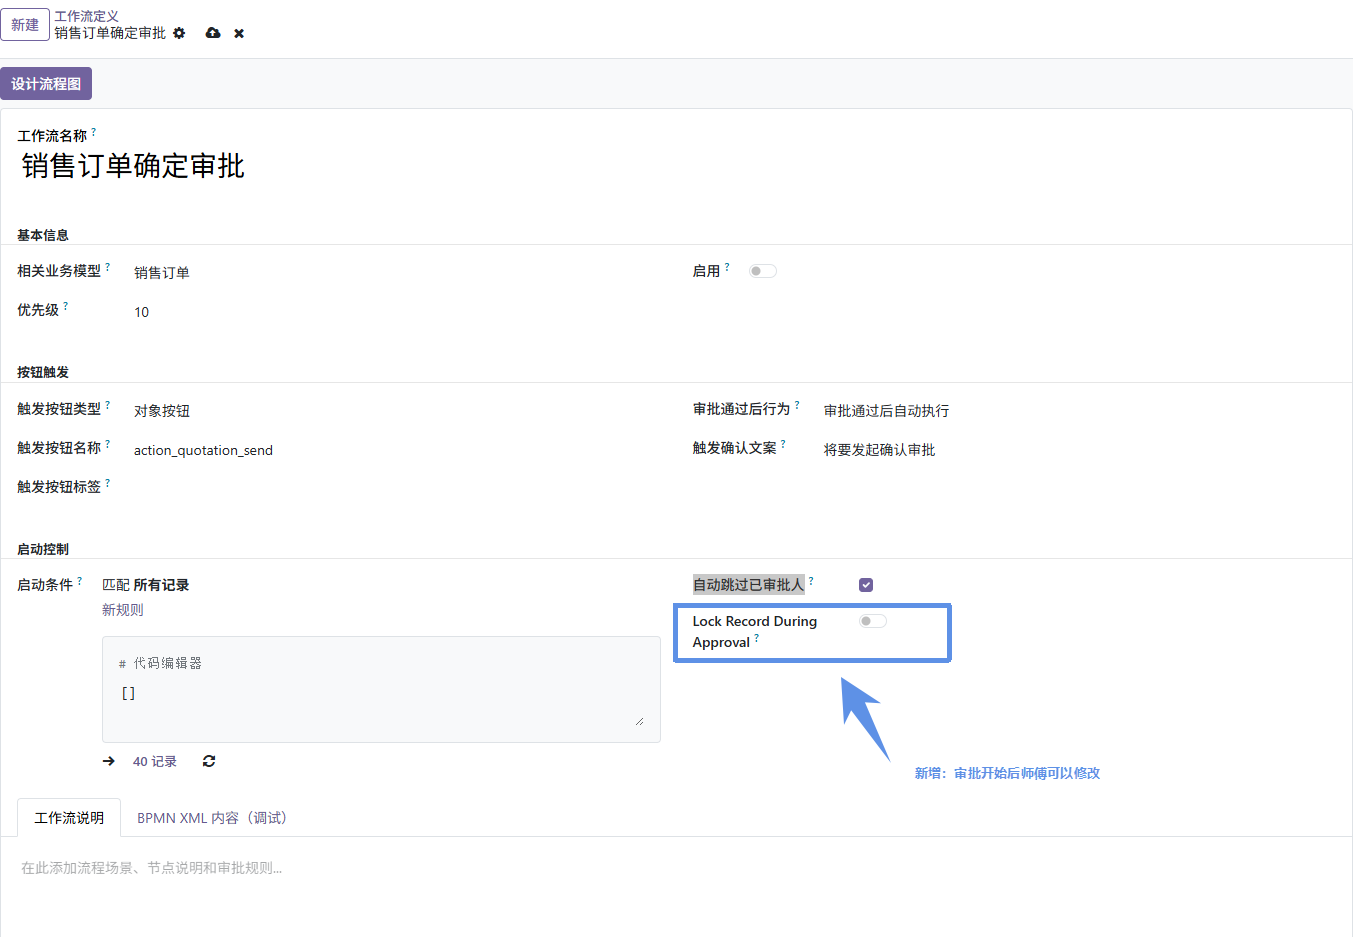Click the 工作流说明 description placeholder area
Screen dimensions: 1353x937
click(x=676, y=868)
